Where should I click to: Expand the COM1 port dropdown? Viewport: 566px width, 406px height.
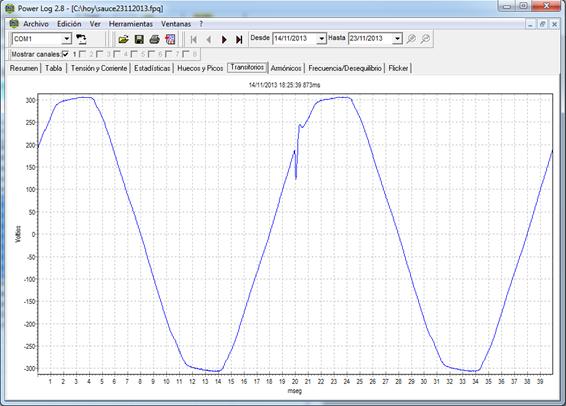click(x=67, y=39)
